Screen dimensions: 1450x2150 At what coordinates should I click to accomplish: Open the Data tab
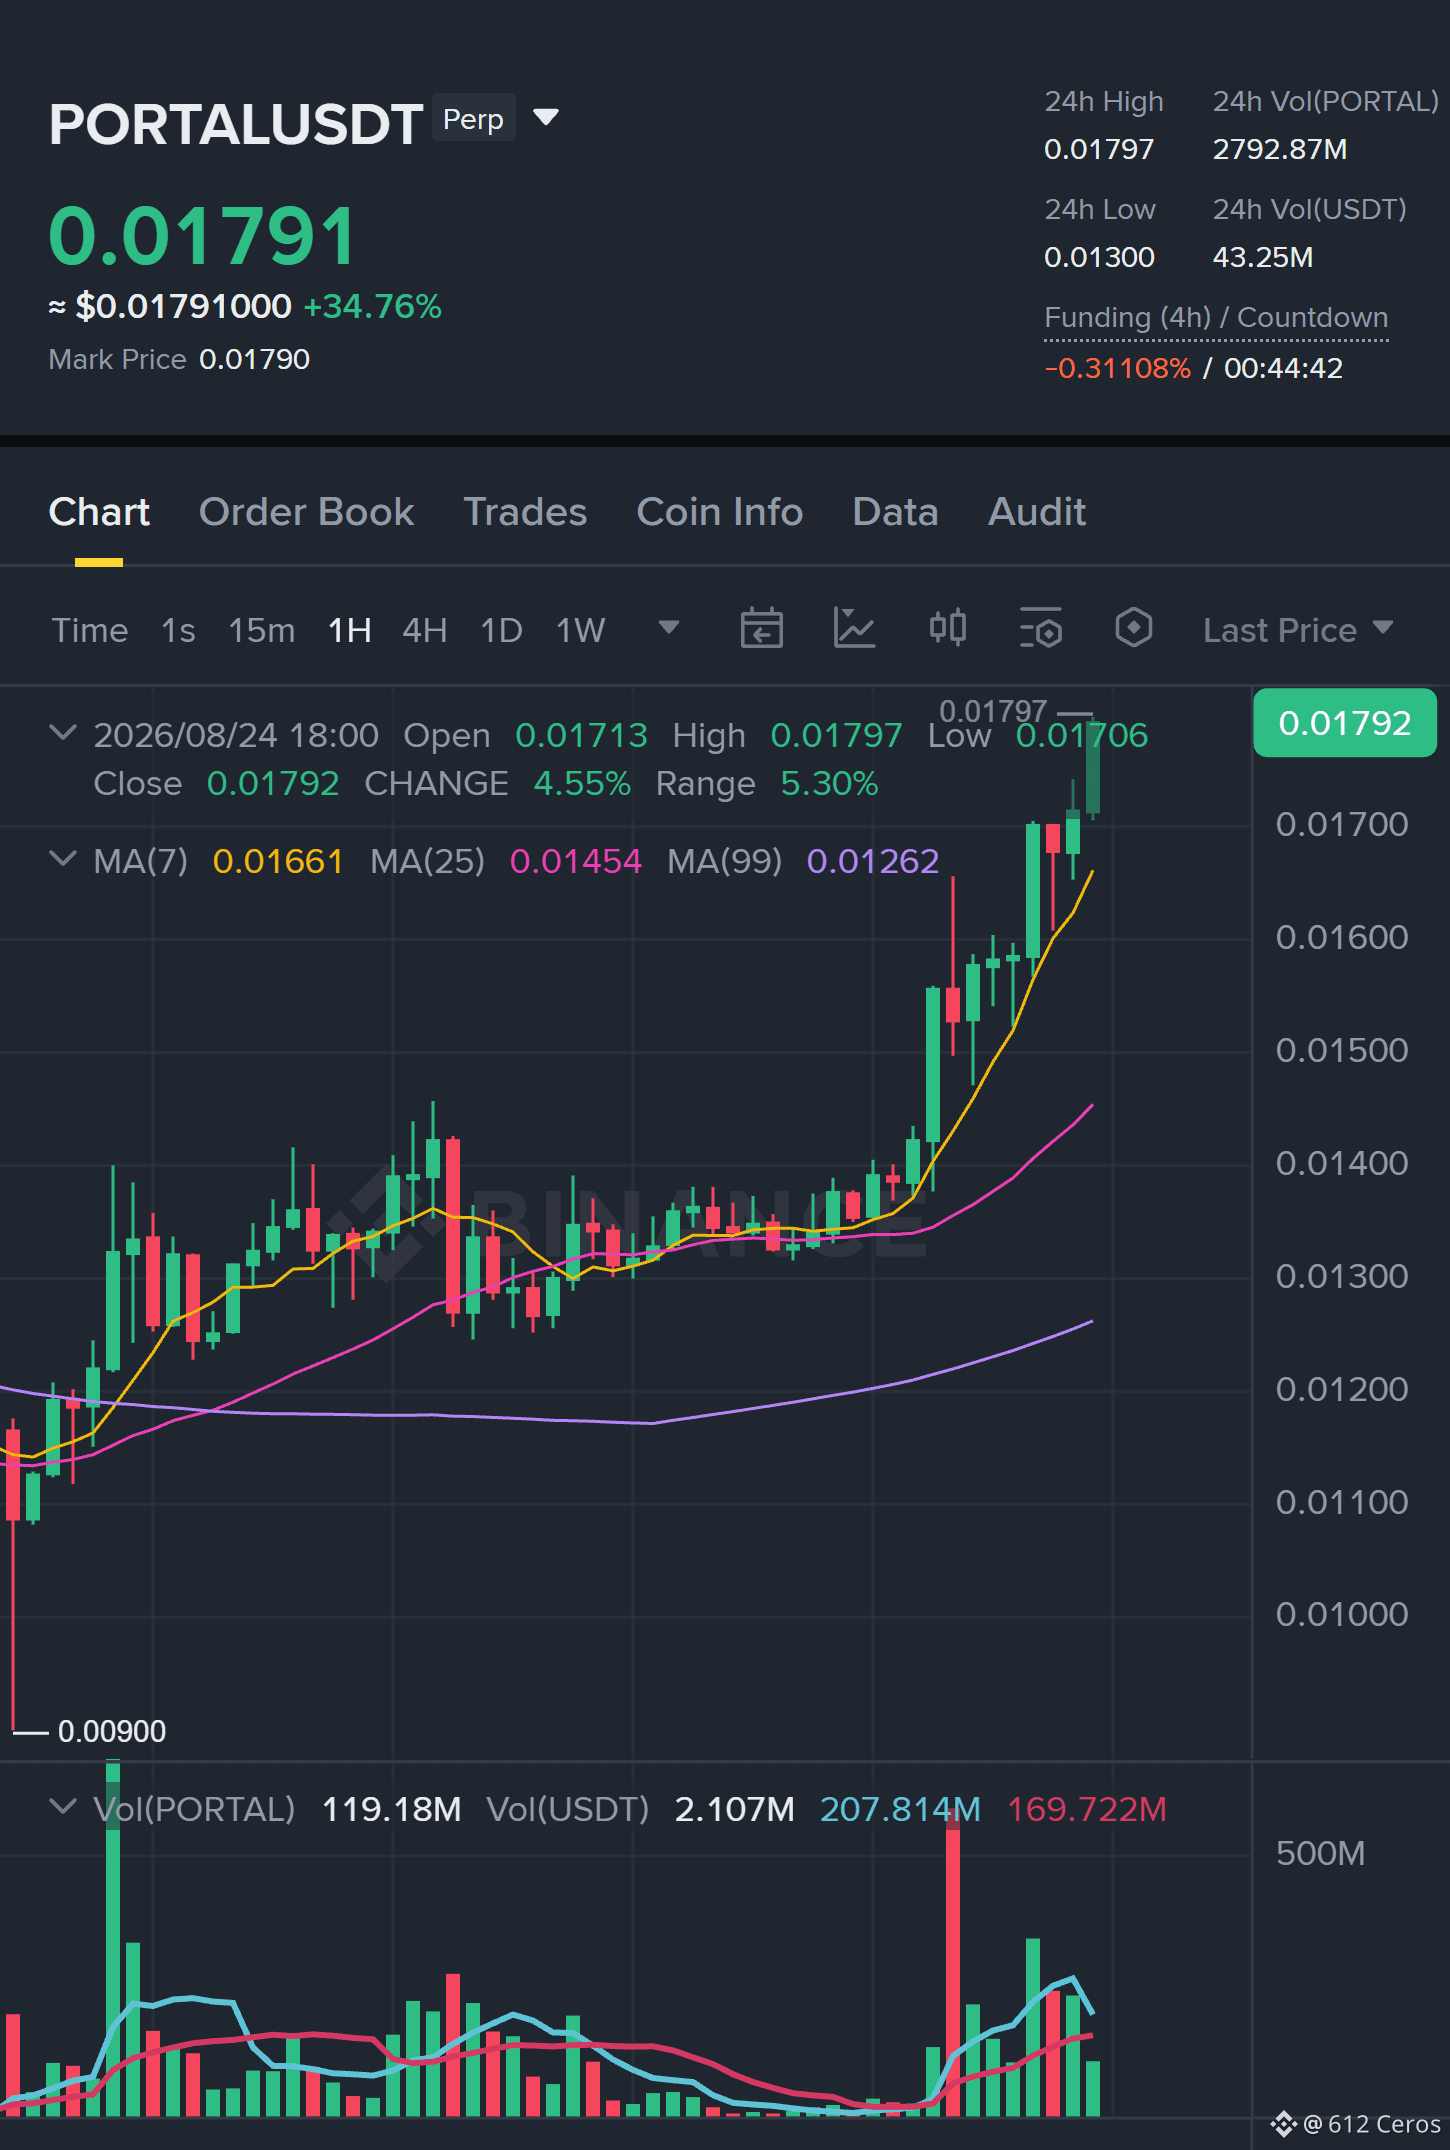(895, 512)
